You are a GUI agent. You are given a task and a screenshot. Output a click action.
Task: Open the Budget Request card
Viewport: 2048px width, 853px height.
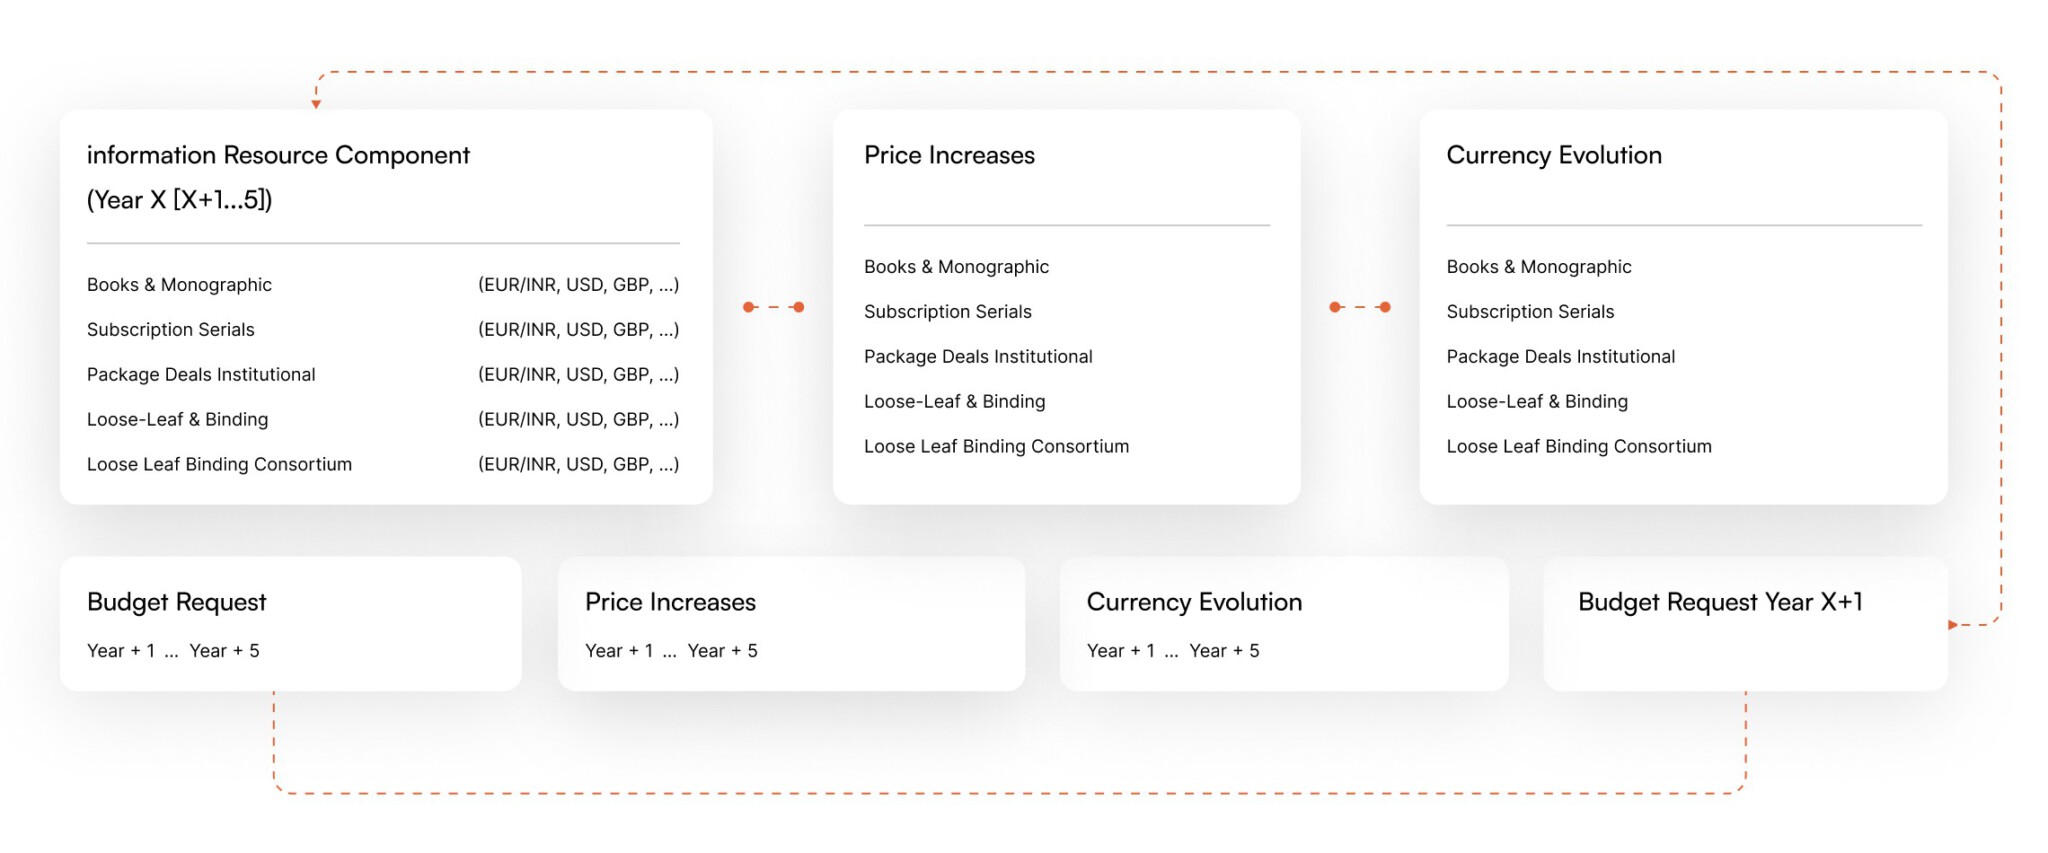click(291, 624)
